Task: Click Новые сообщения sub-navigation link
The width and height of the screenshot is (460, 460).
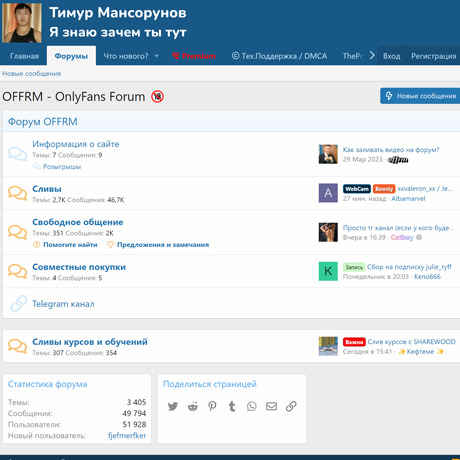Action: coord(32,73)
